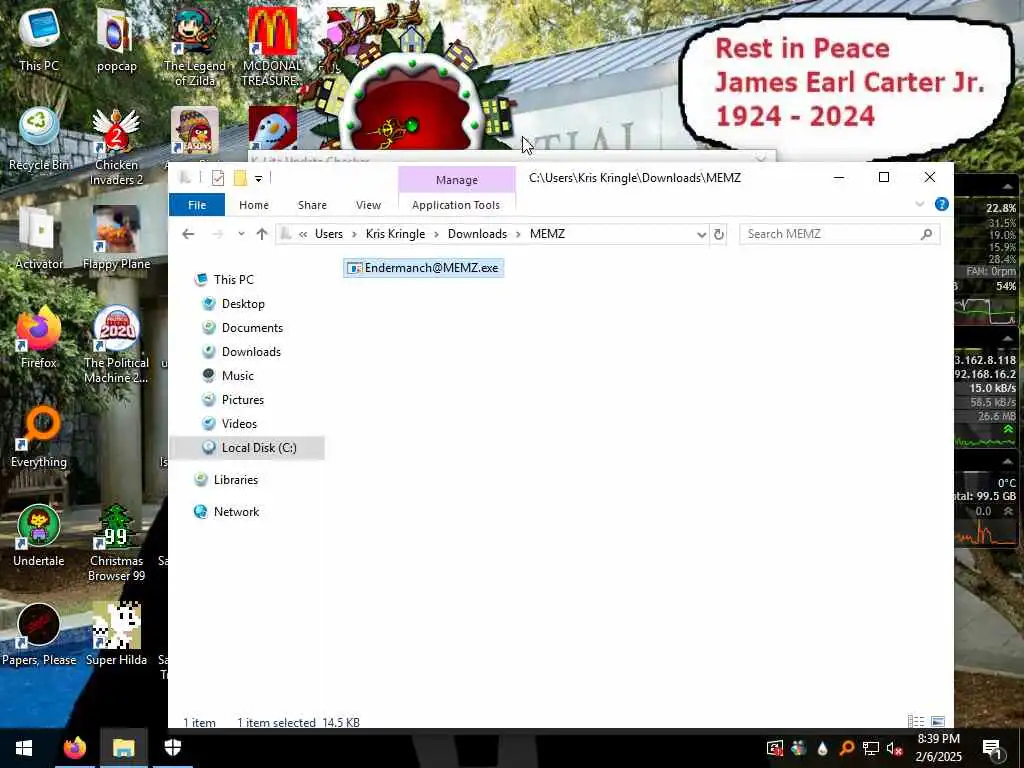Screen dimensions: 1024x768
Task: Select Downloads in navigation pane
Action: tap(251, 351)
